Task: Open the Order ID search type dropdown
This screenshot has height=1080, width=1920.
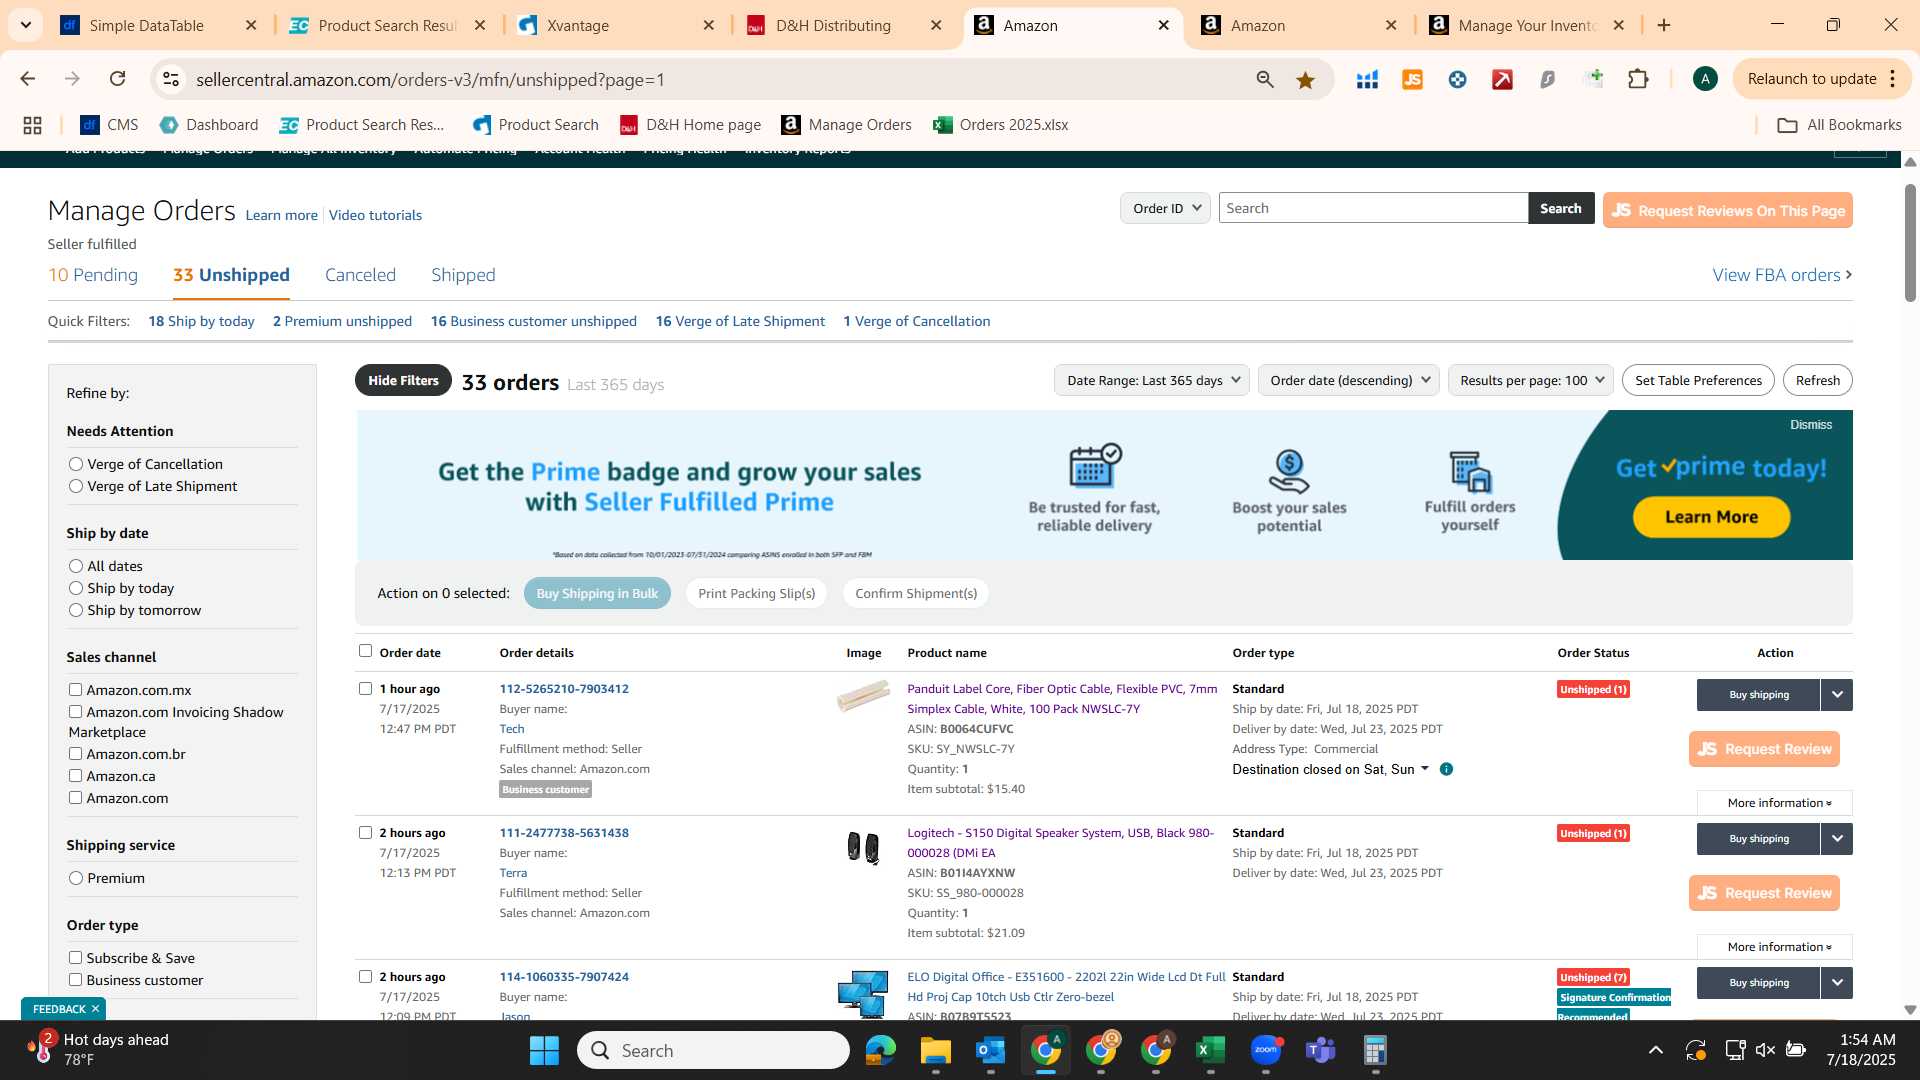Action: click(x=1165, y=208)
